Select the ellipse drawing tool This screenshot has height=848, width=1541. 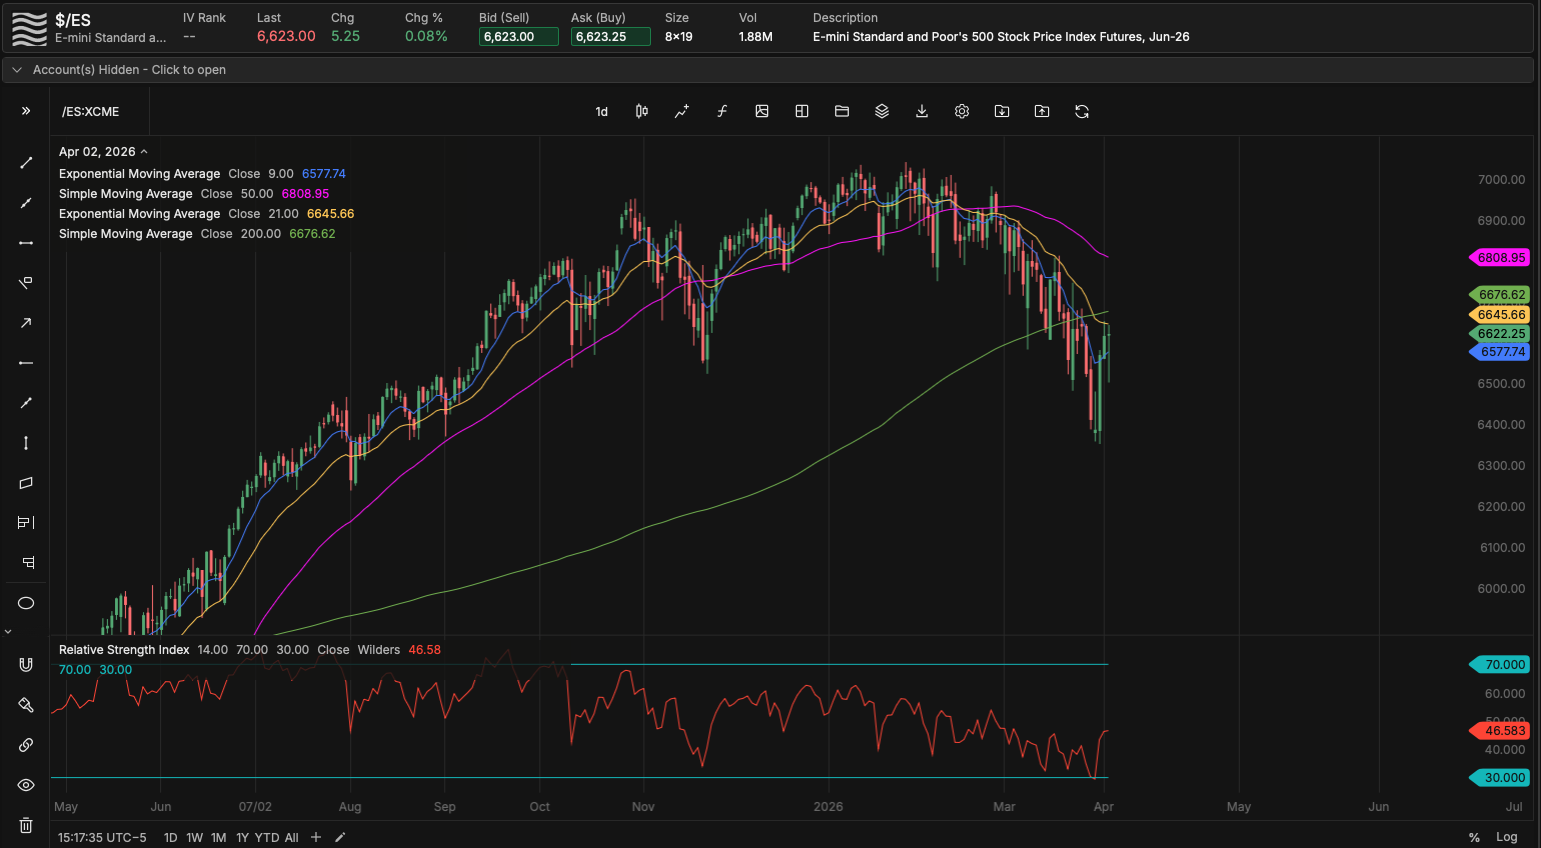(26, 603)
